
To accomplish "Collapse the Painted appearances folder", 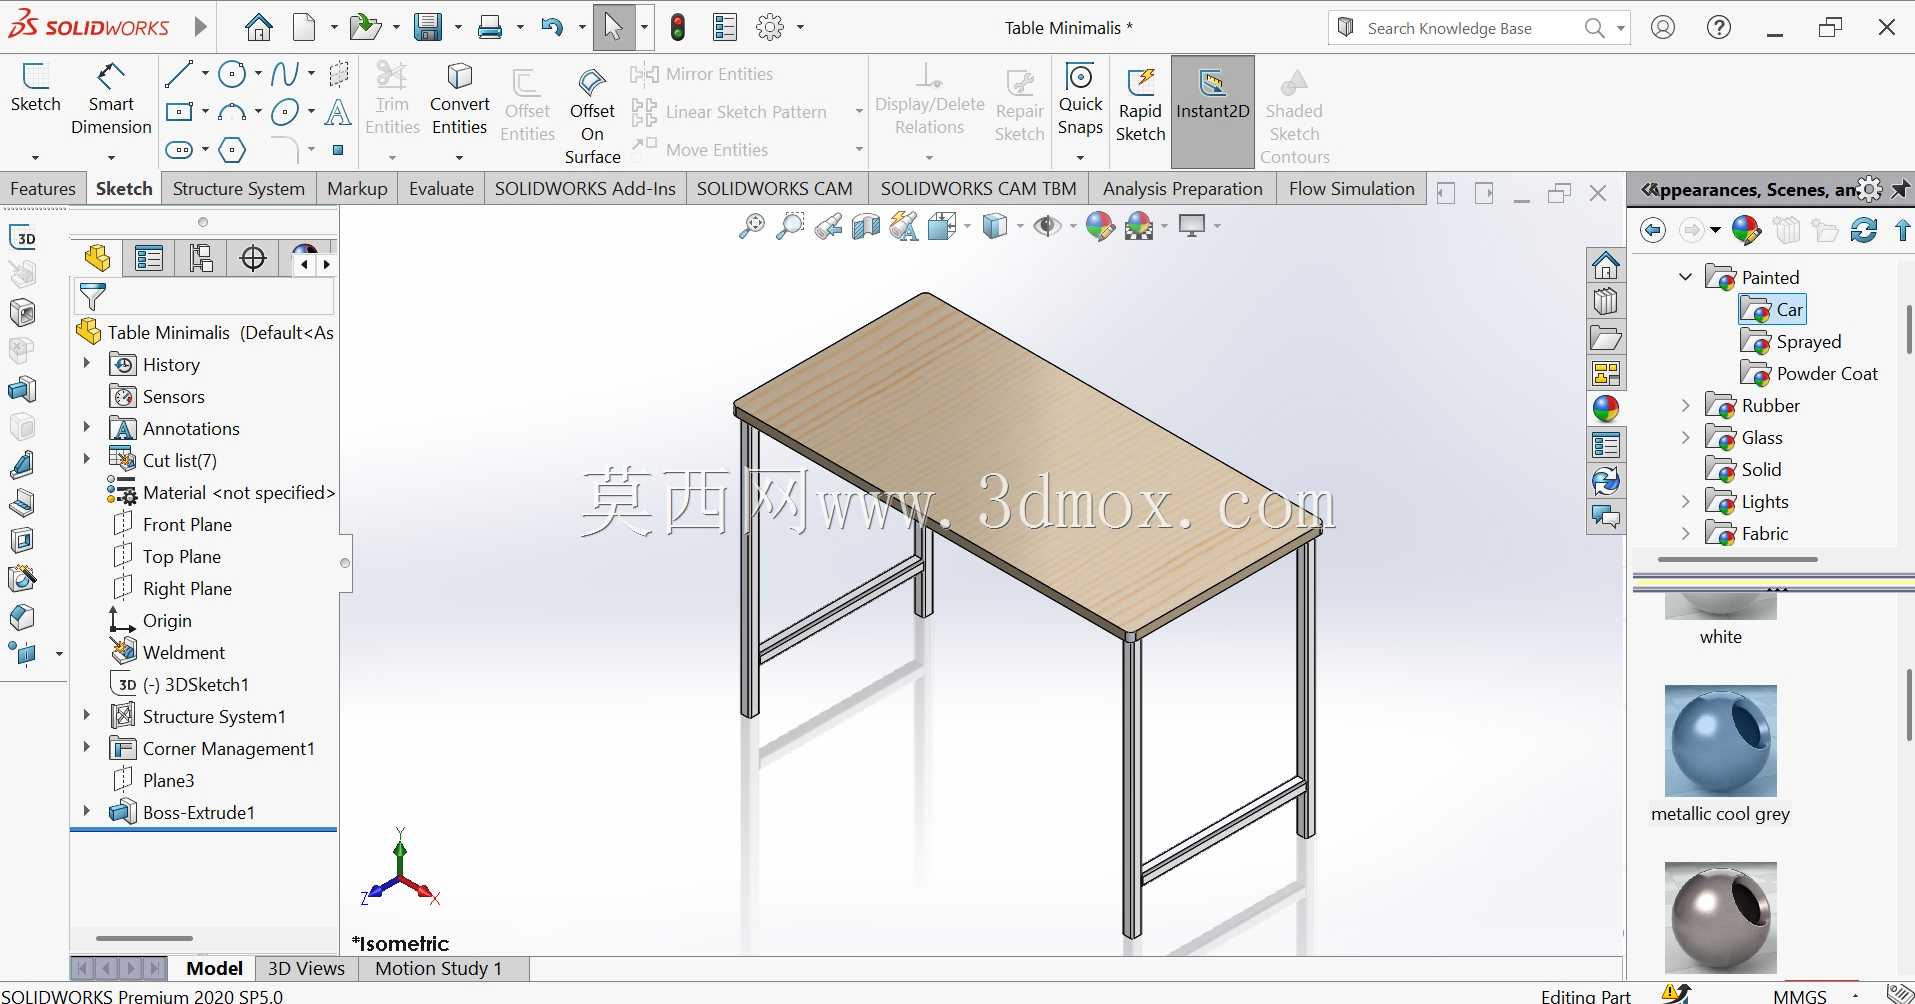I will point(1685,277).
